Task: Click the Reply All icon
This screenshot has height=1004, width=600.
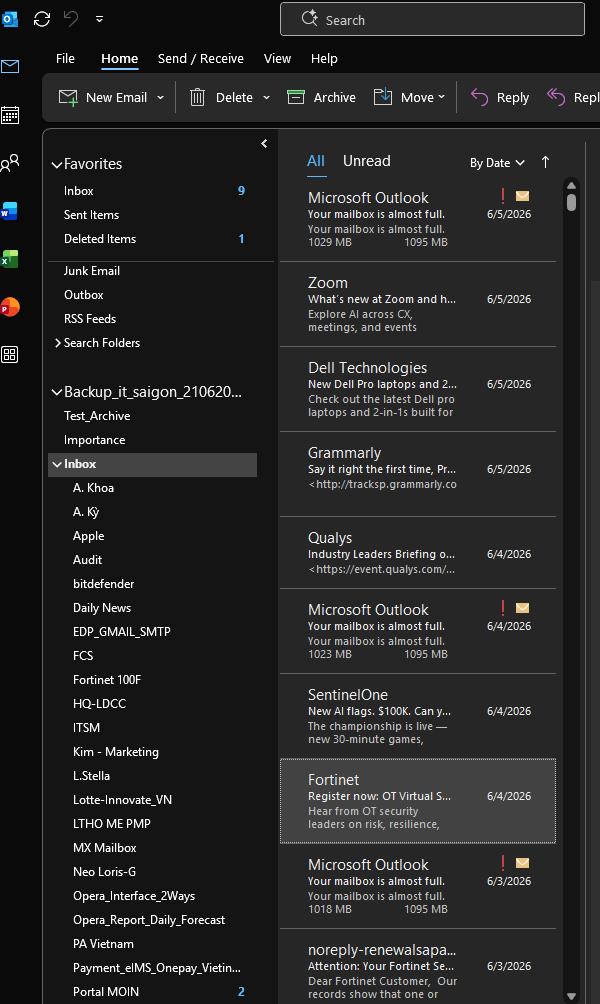Action: pyautogui.click(x=556, y=97)
